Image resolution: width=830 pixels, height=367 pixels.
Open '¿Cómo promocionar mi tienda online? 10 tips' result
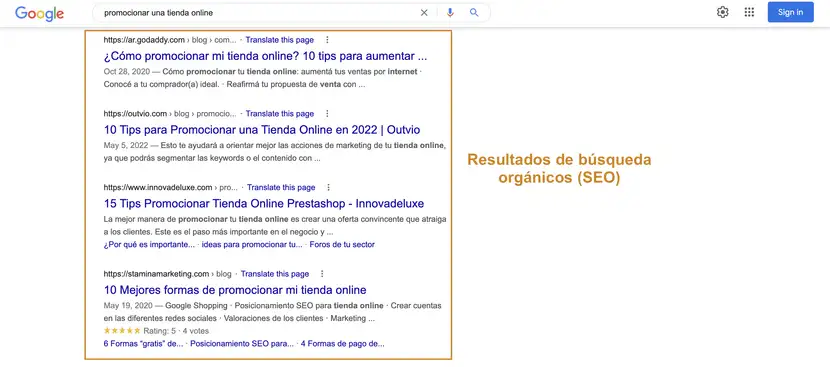click(x=265, y=56)
